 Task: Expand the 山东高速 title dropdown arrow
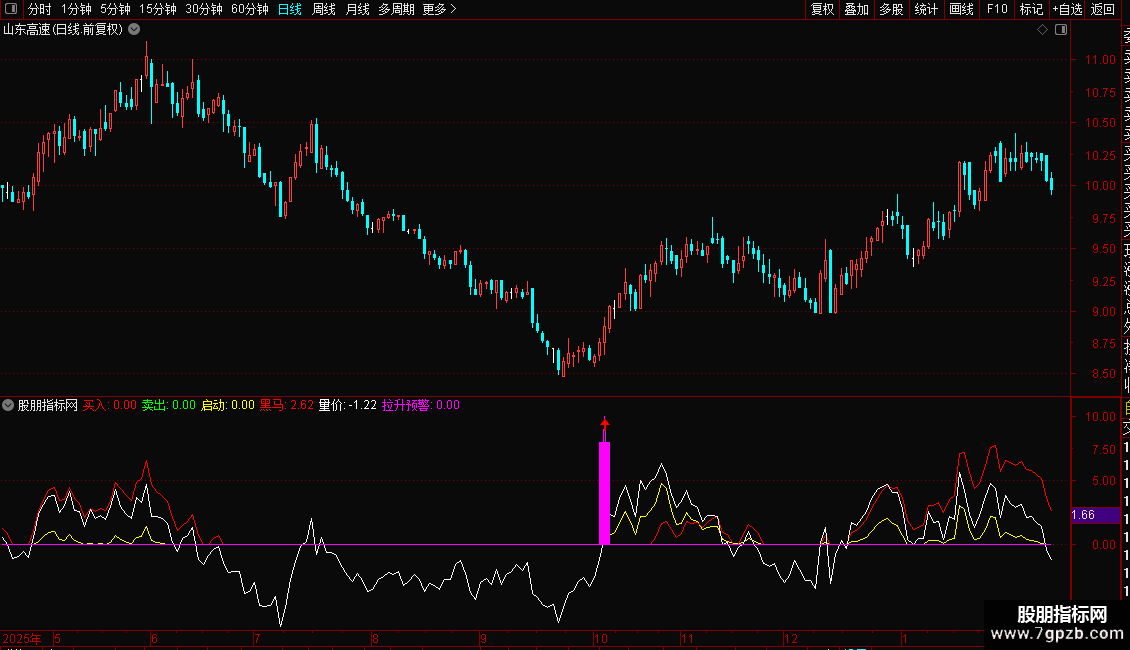pyautogui.click(x=133, y=30)
